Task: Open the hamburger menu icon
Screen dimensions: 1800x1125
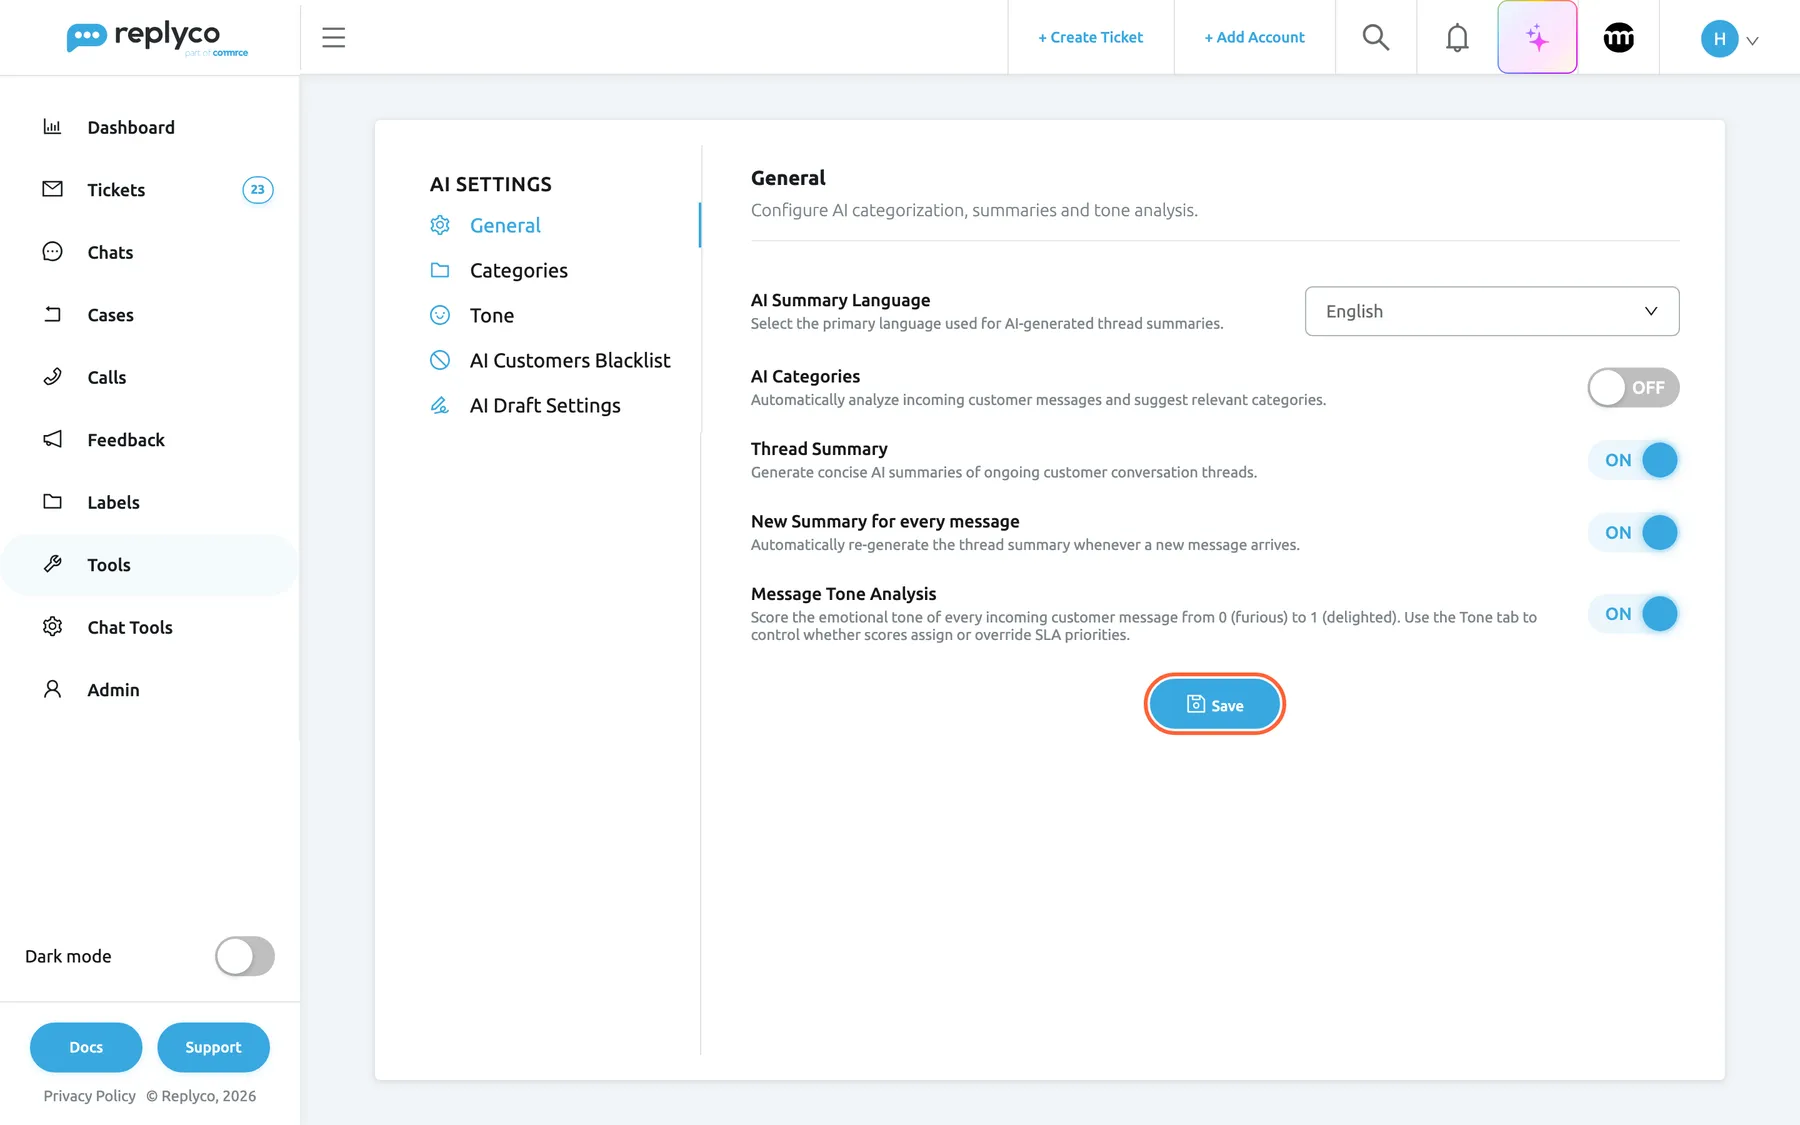Action: click(x=333, y=38)
